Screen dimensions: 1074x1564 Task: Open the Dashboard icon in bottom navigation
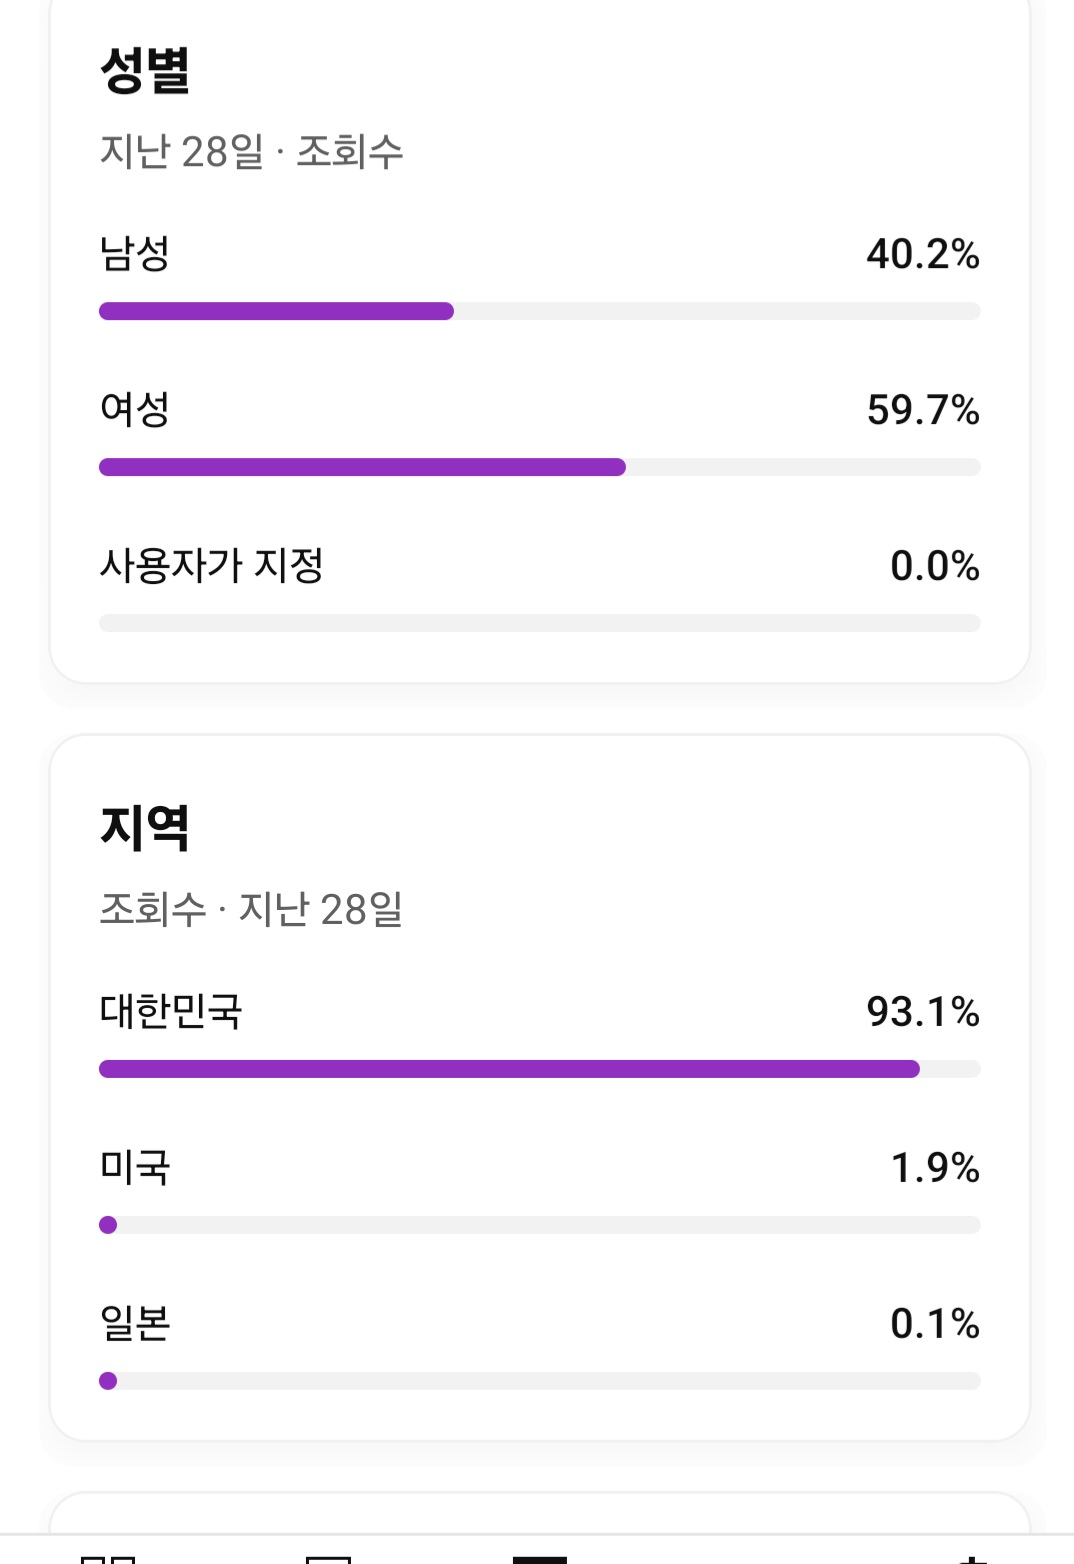click(108, 1559)
